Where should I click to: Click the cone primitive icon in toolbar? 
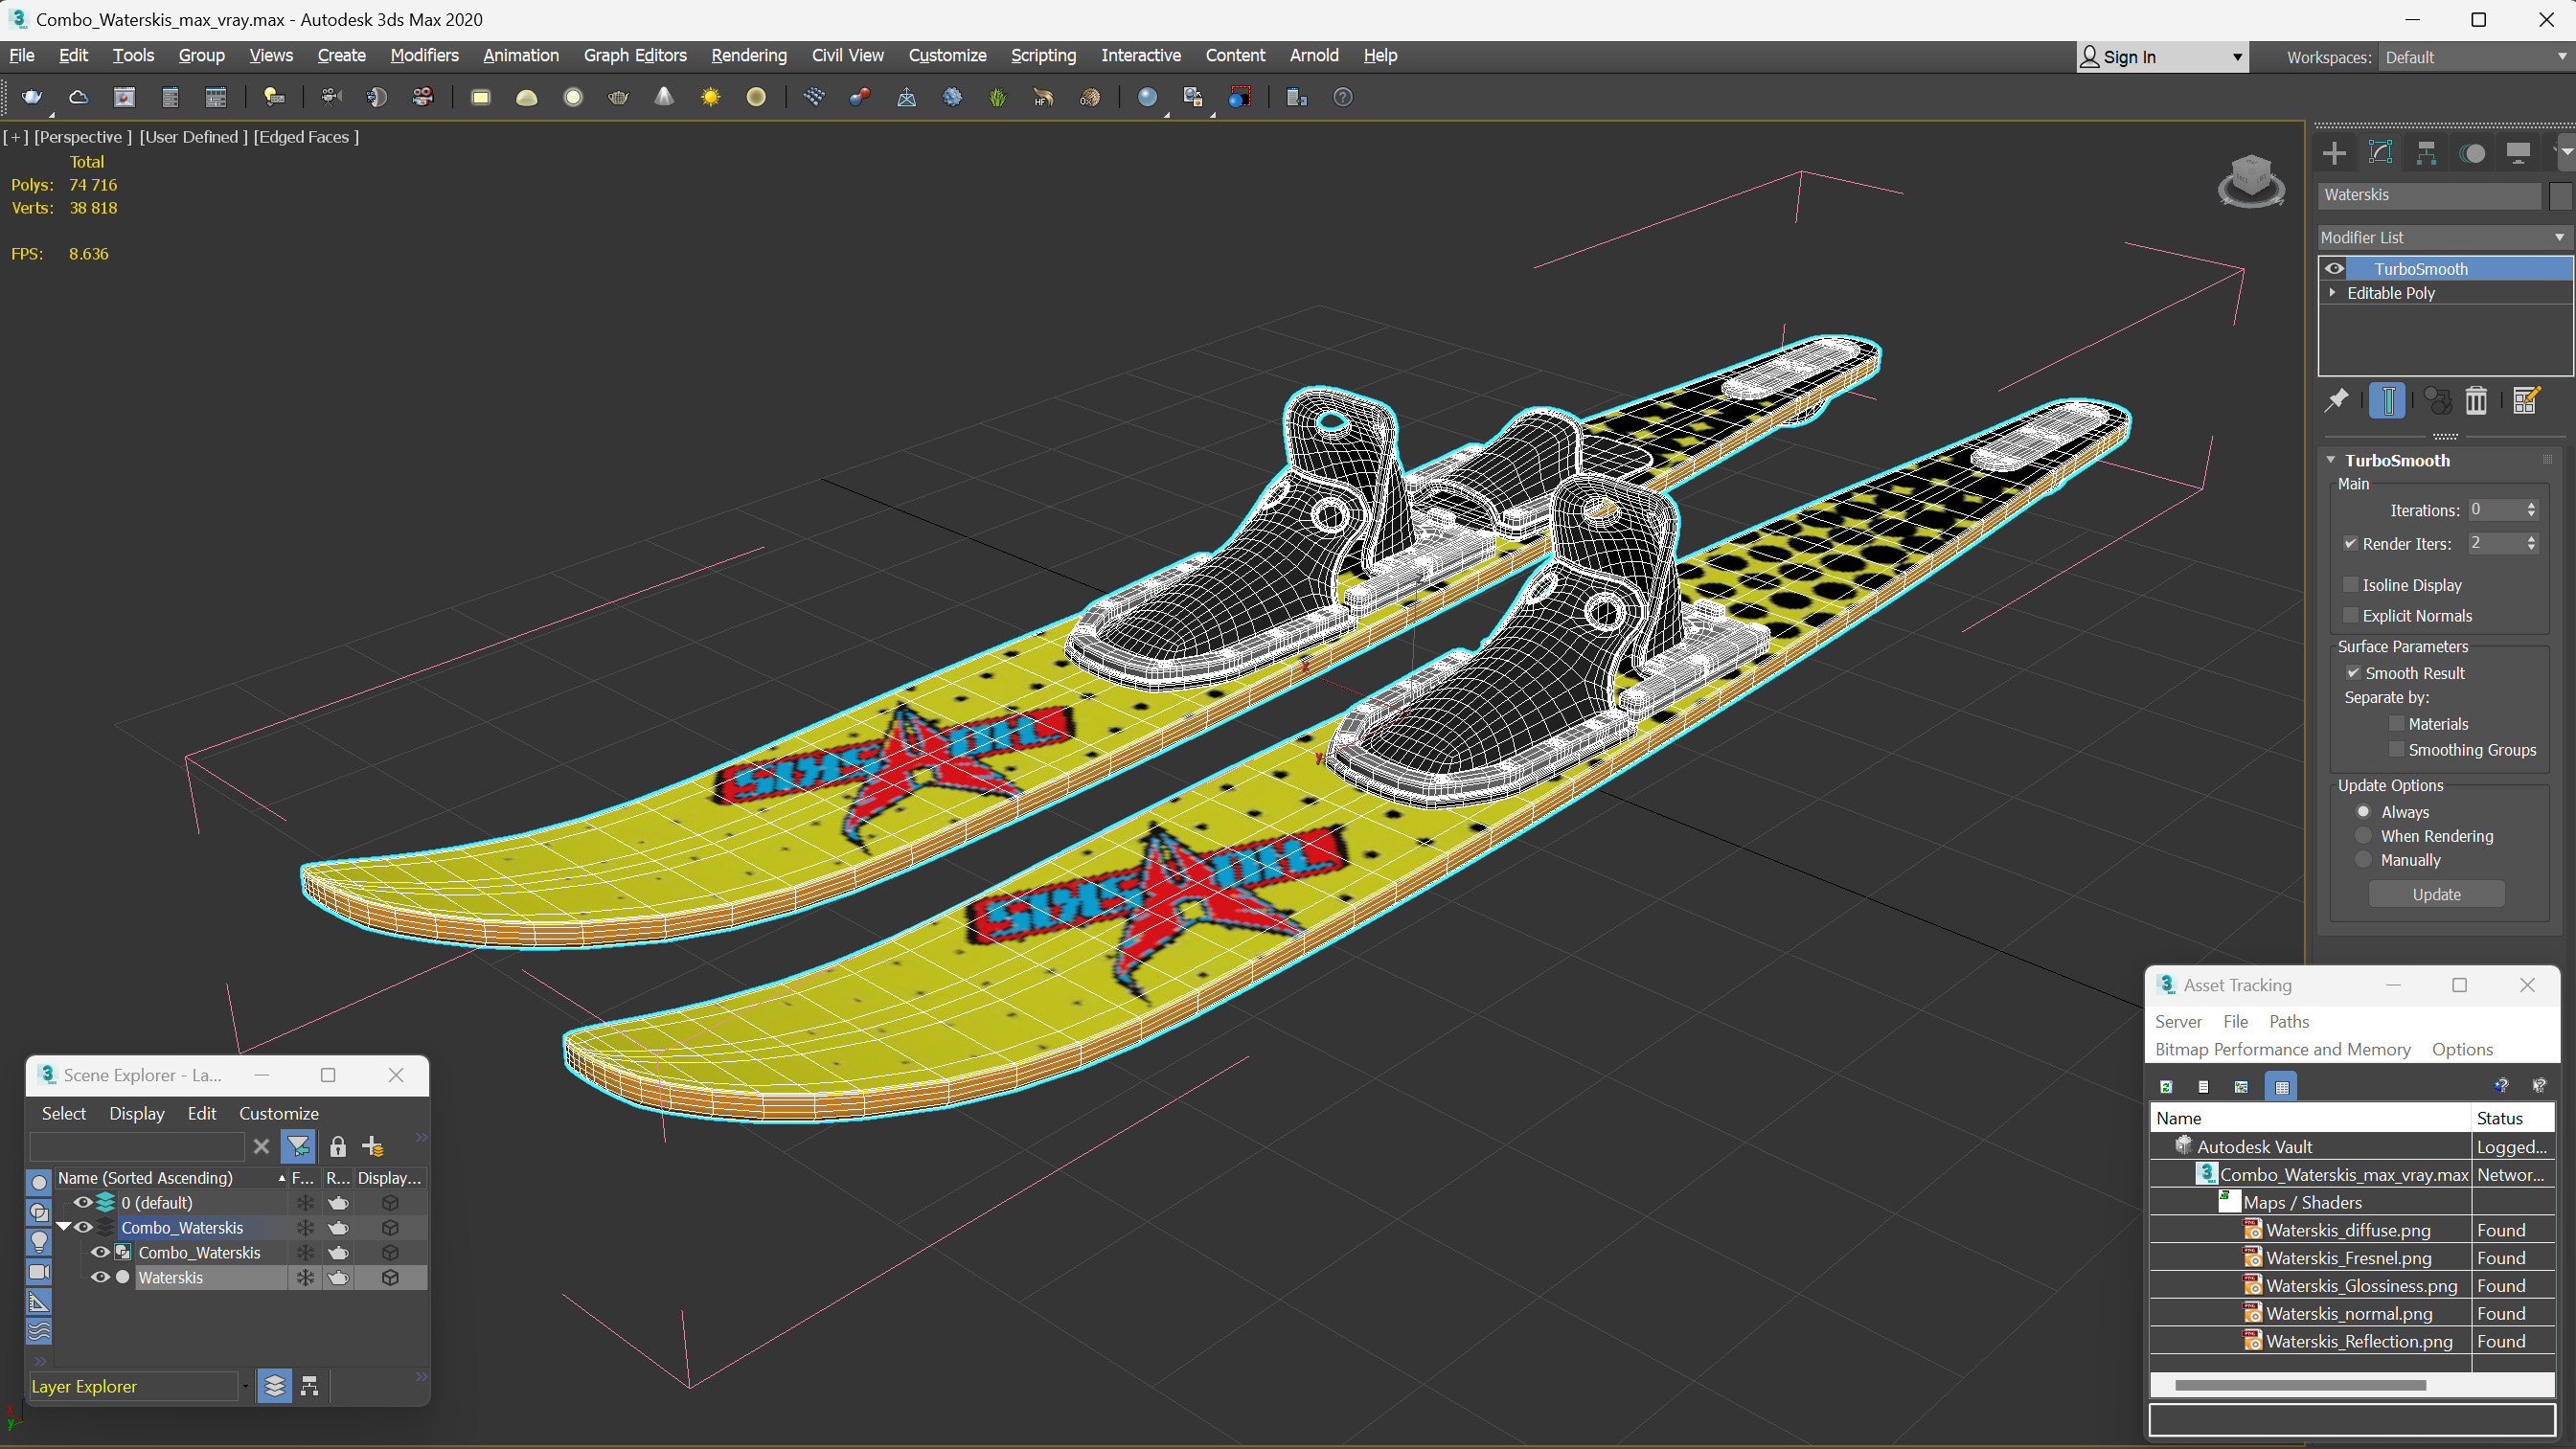[x=664, y=97]
